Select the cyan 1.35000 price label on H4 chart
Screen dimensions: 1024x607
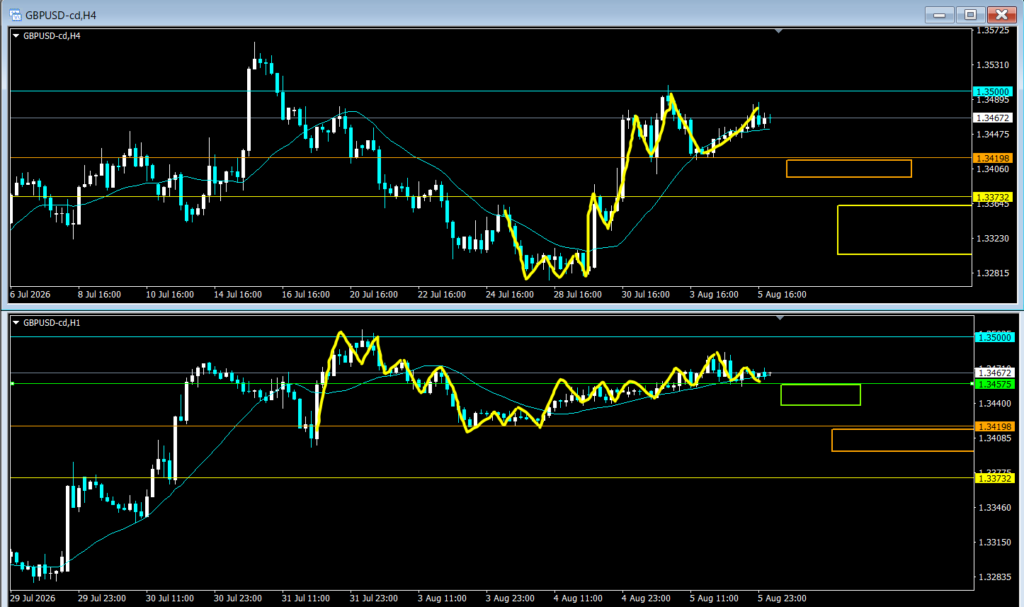[993, 91]
